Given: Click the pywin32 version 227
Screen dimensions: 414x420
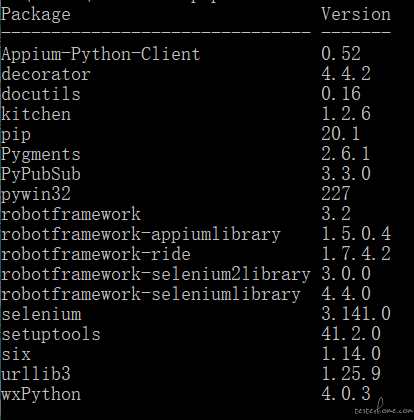Looking at the screenshot, I should 336,193.
